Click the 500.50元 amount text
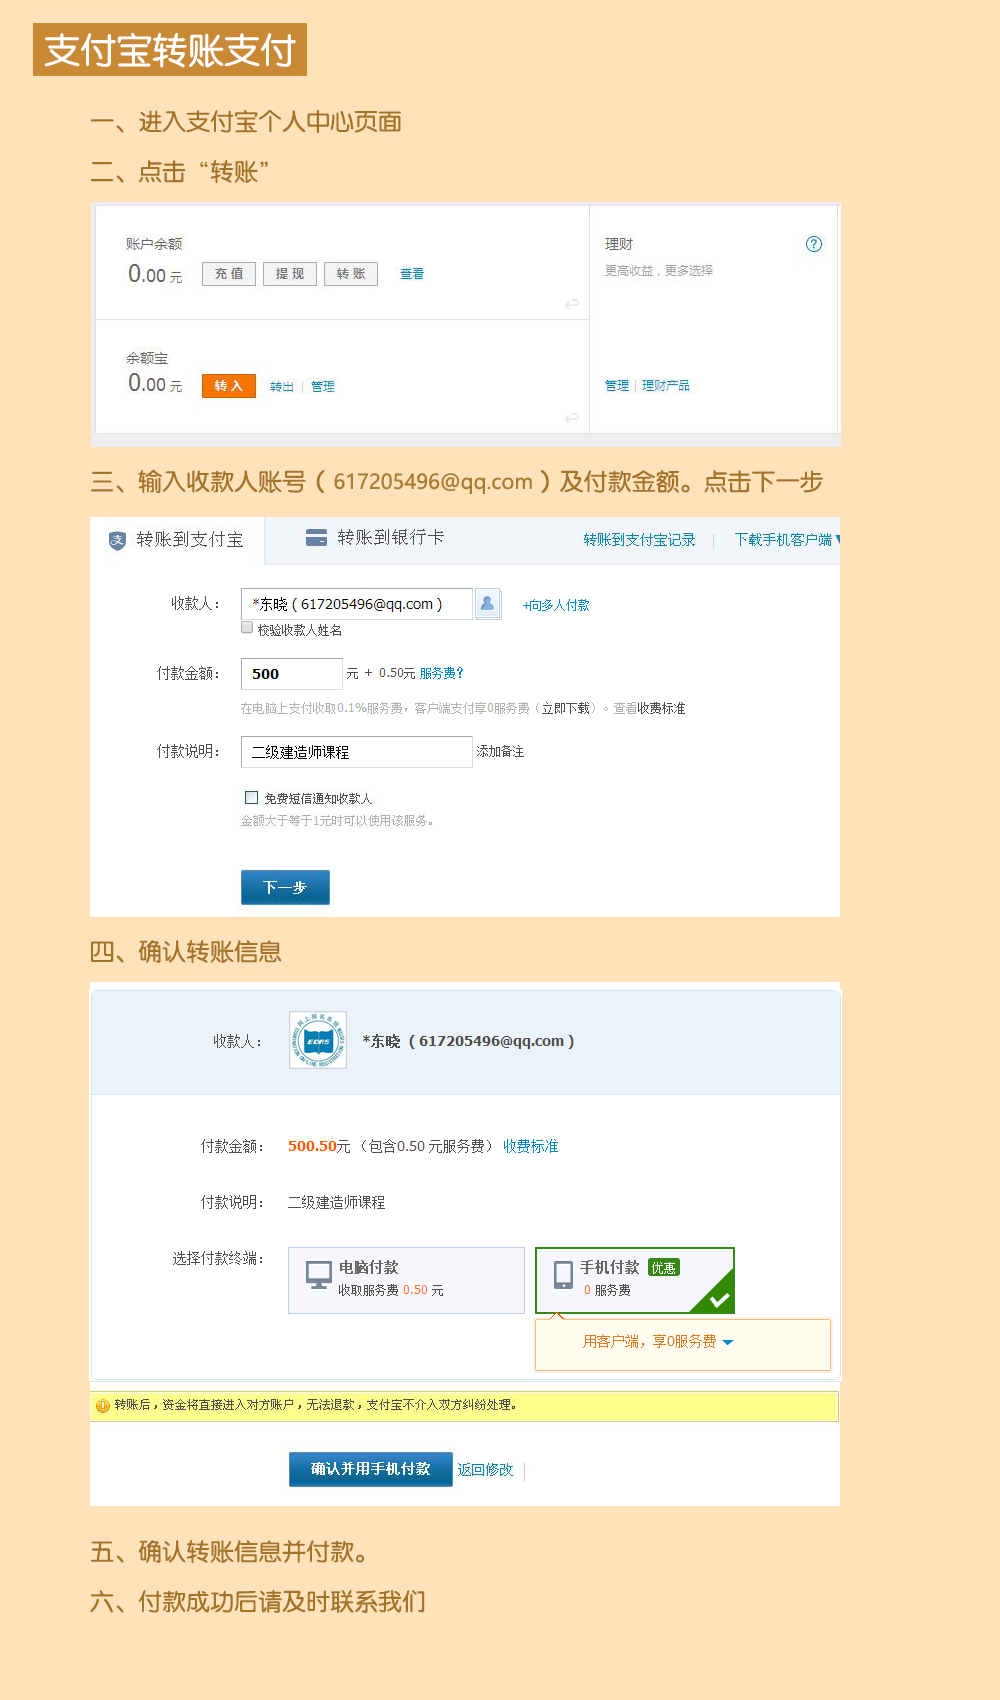 click(x=319, y=1146)
